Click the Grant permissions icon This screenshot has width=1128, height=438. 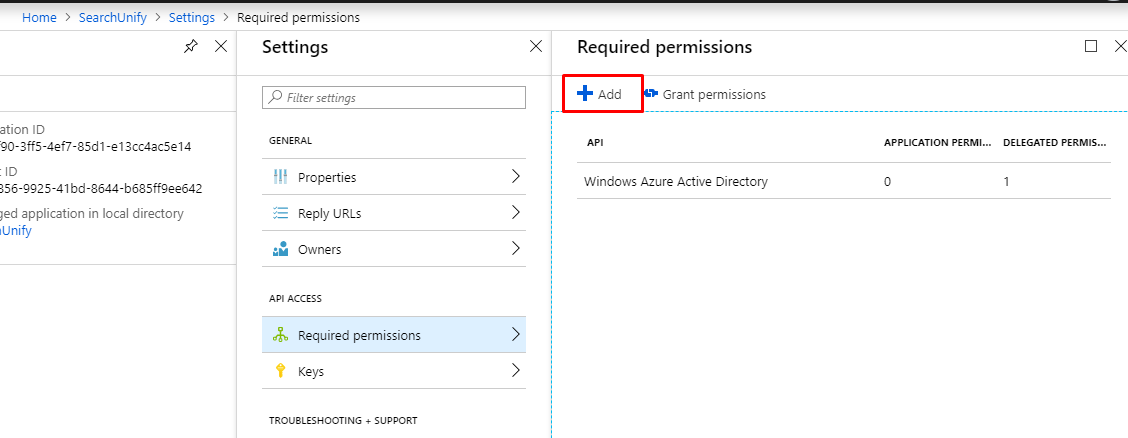(651, 94)
